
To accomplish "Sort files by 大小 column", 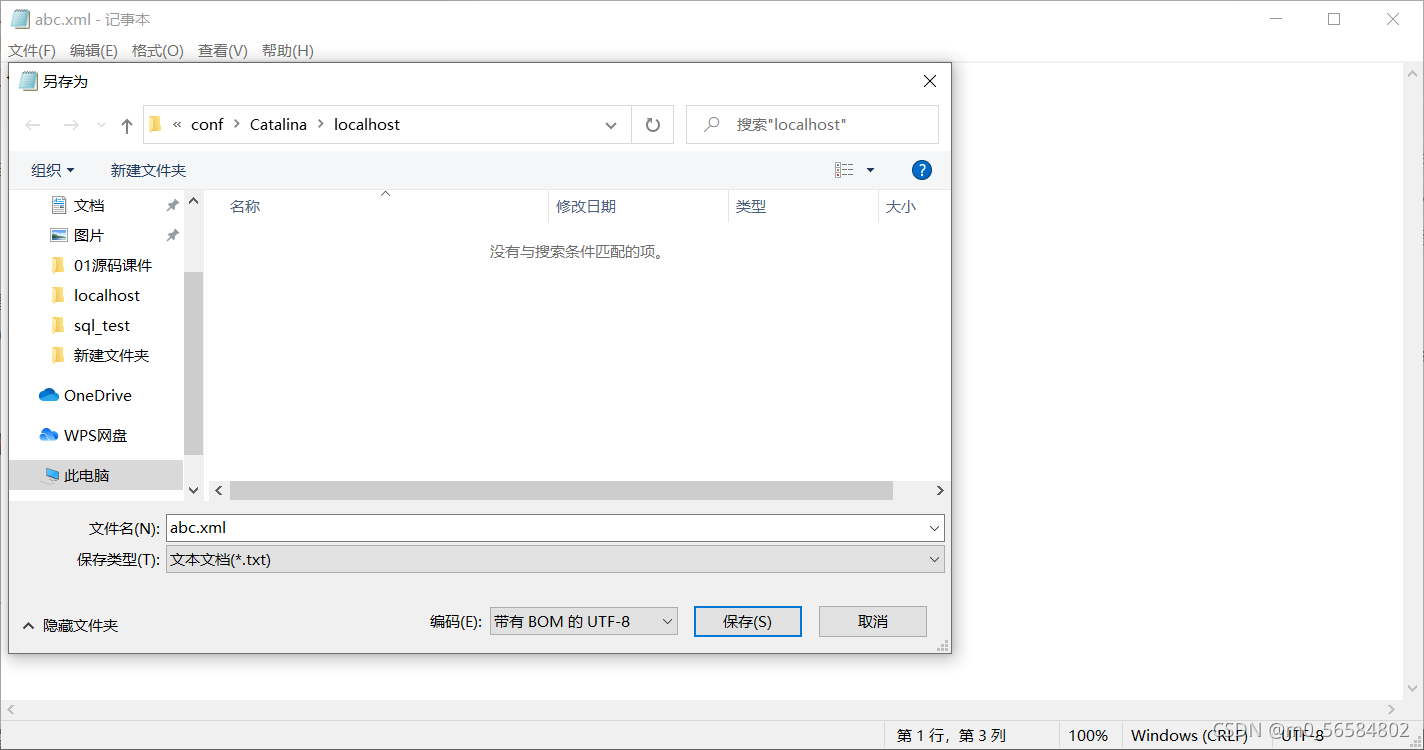I will pos(901,206).
